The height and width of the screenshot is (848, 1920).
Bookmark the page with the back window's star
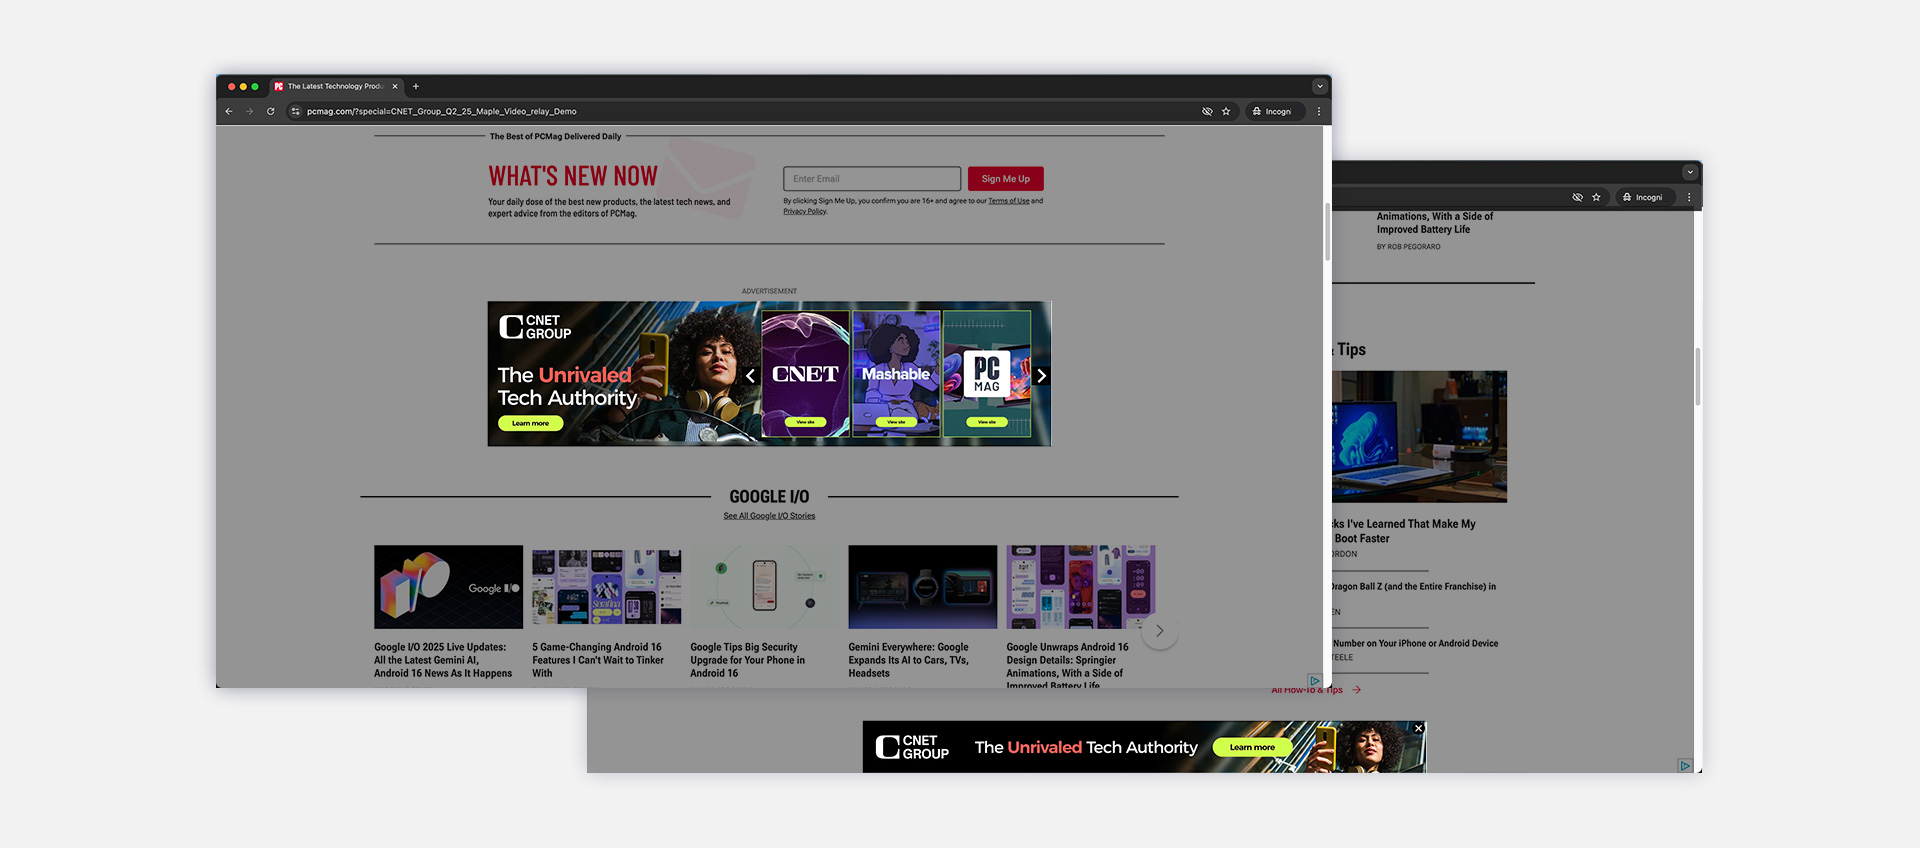(x=1596, y=198)
